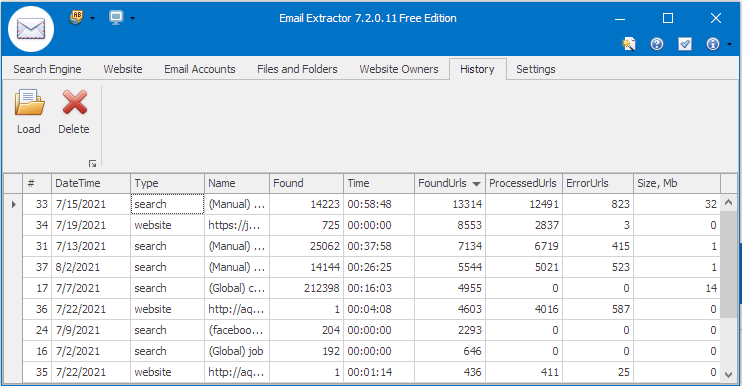Expand the dropdown arrow next to monitor icon

coord(132,18)
